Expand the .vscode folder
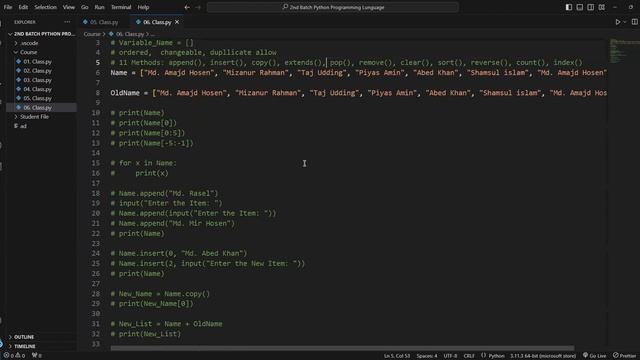The width and height of the screenshot is (640, 360). [x=41, y=43]
